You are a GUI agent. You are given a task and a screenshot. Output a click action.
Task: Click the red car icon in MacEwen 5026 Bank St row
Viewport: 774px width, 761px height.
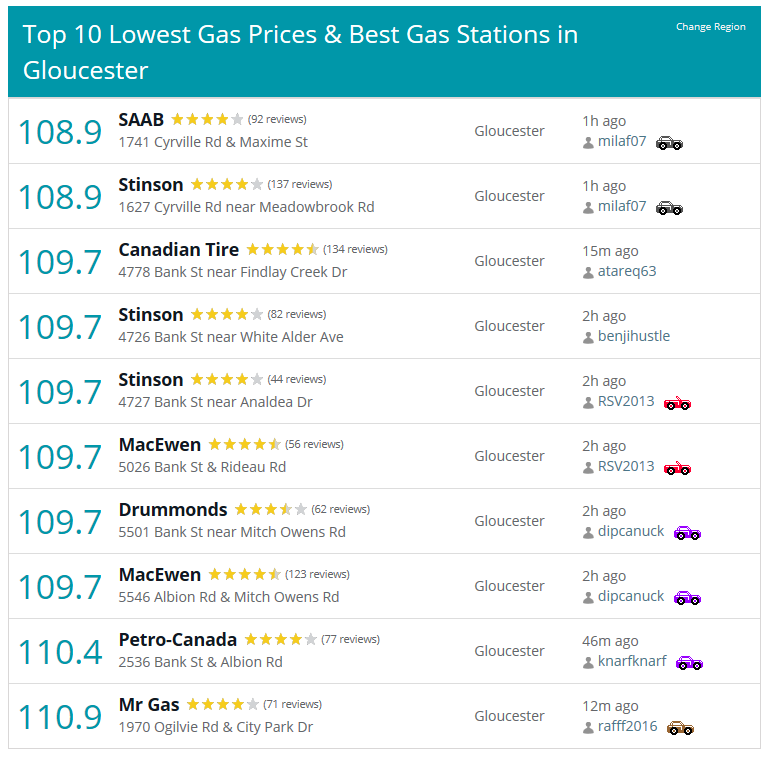click(677, 468)
